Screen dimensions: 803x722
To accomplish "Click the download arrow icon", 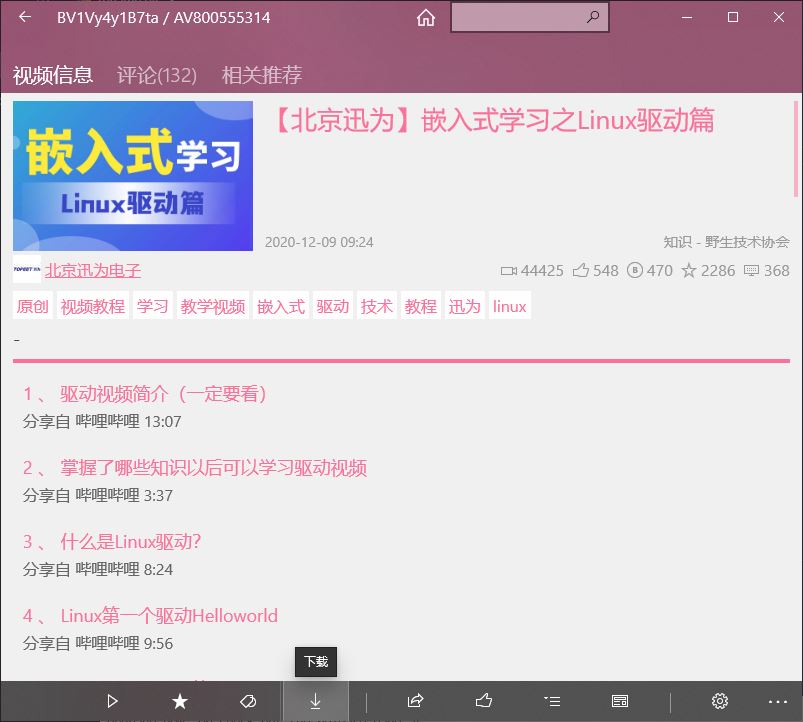I will pyautogui.click(x=315, y=701).
